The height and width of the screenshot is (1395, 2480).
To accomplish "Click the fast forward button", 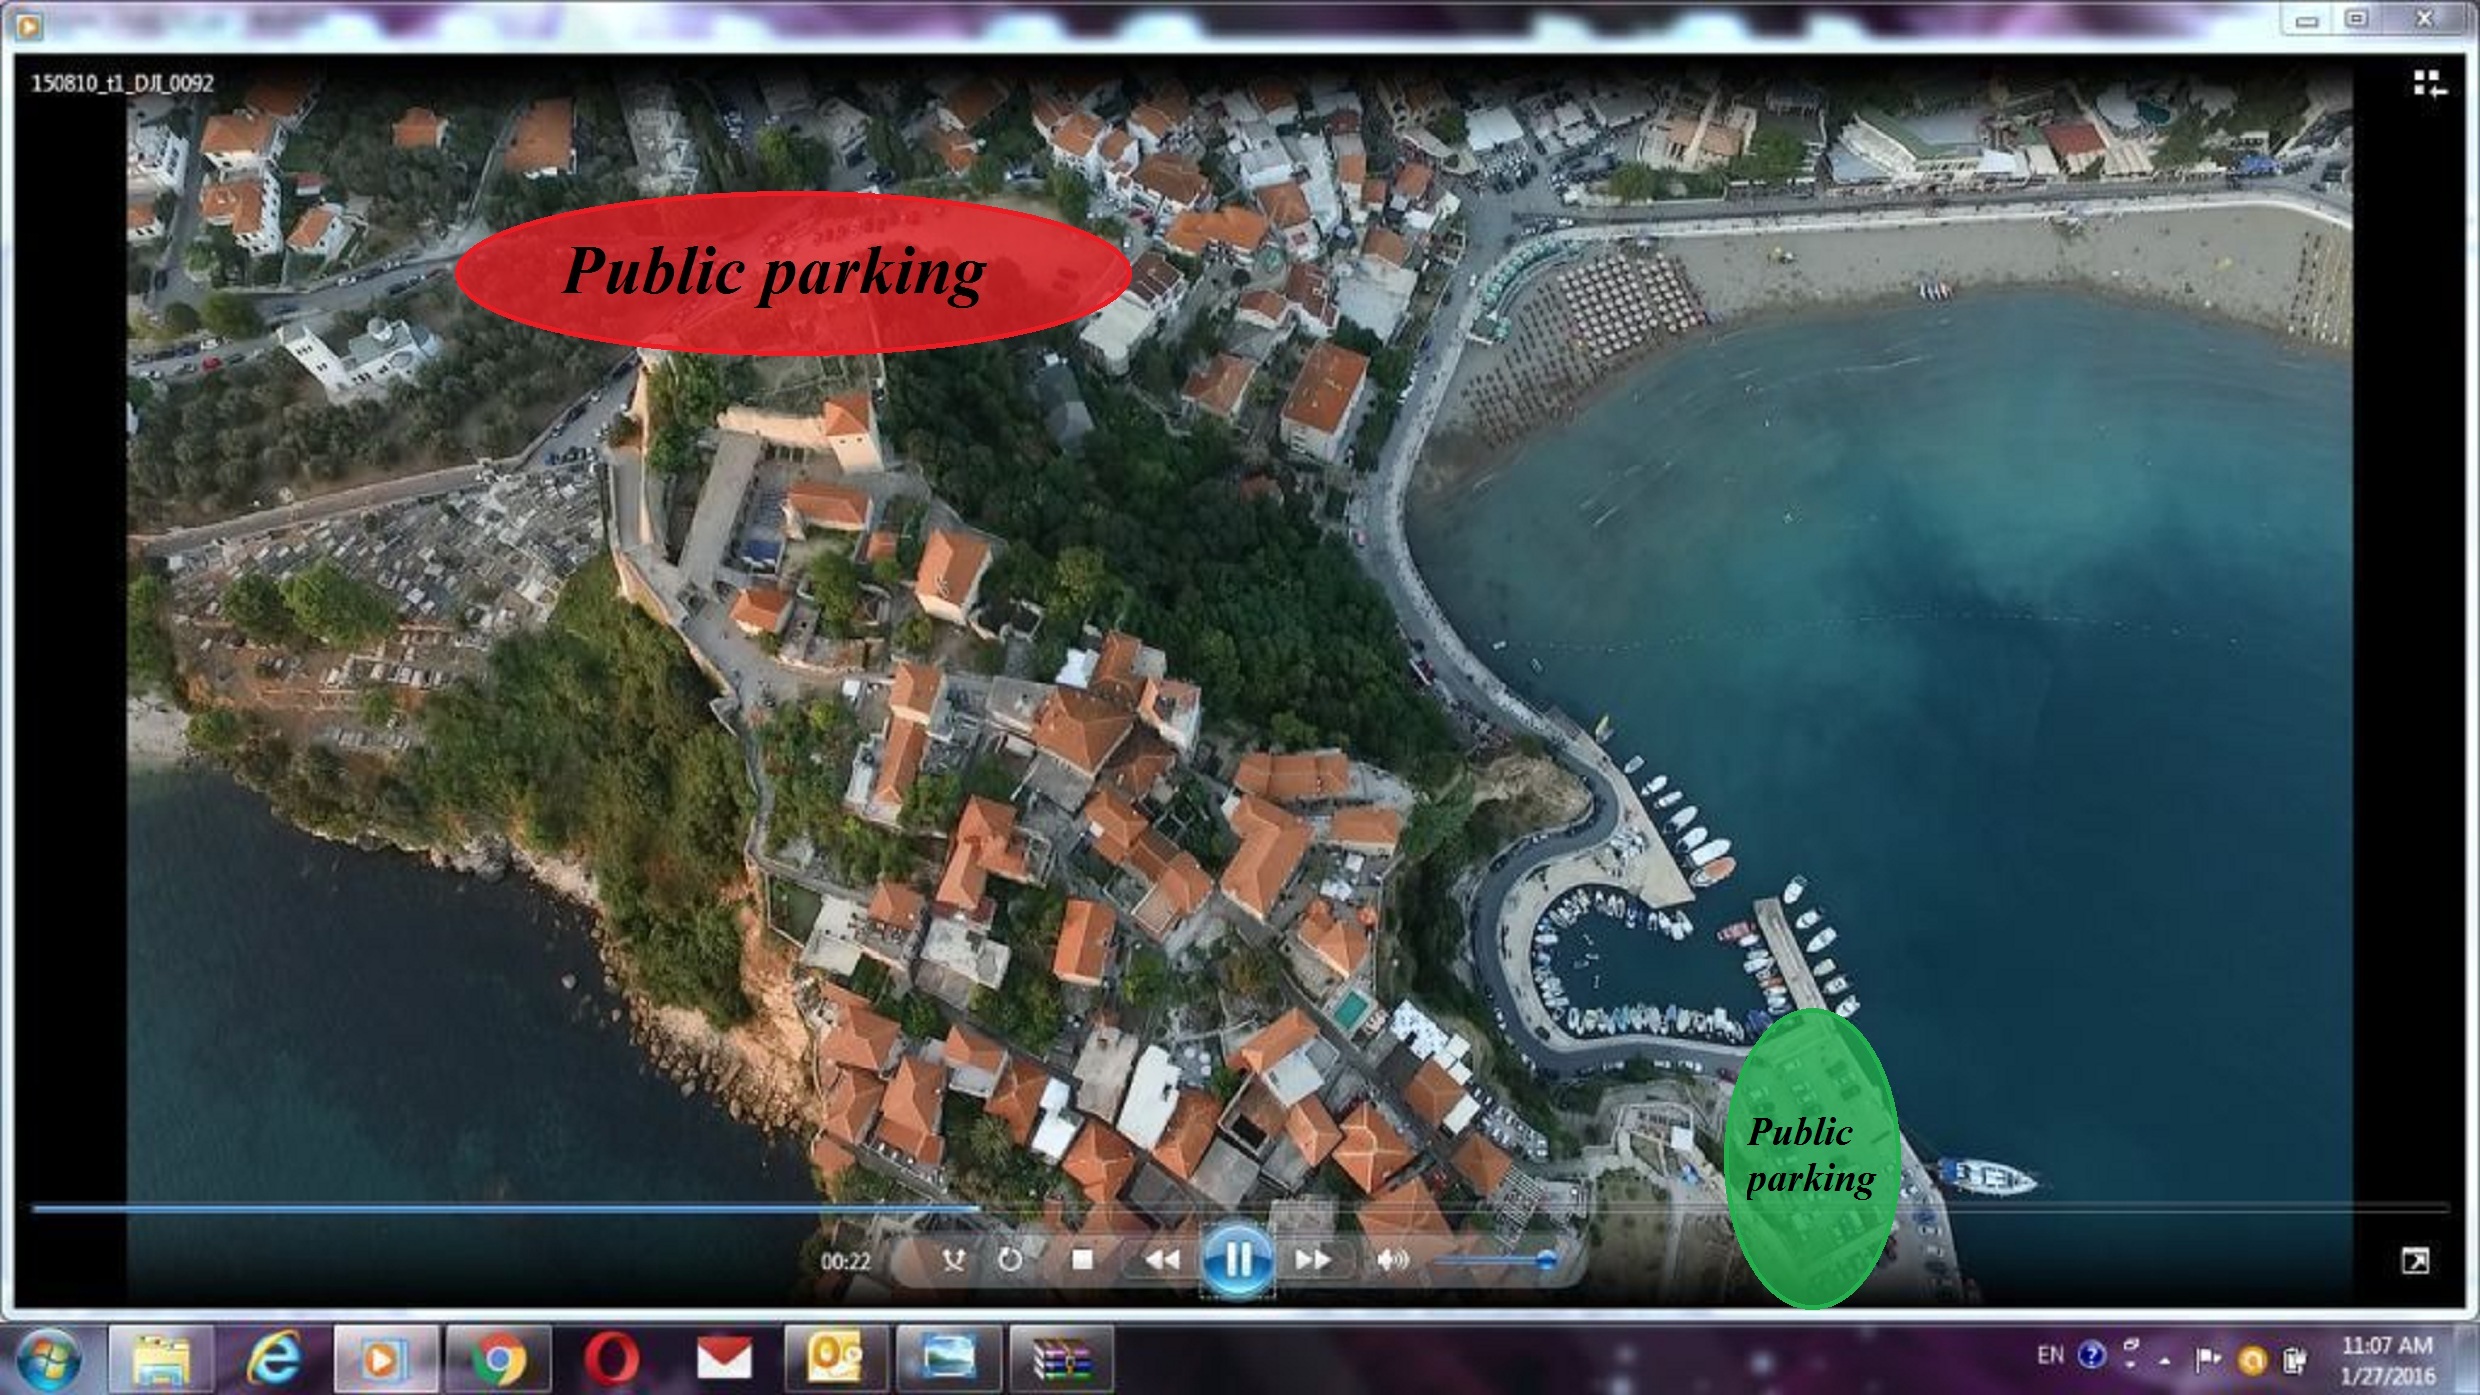I will pos(1313,1260).
